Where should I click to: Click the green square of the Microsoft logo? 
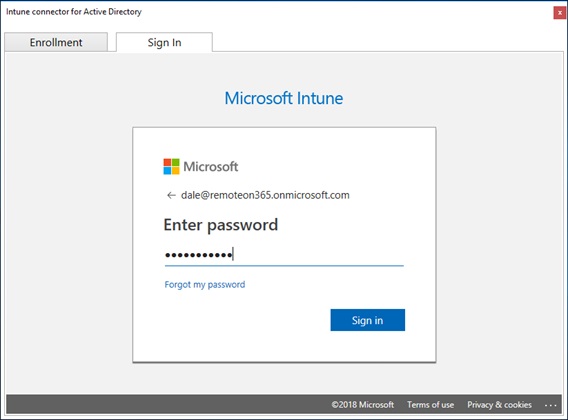coord(175,162)
